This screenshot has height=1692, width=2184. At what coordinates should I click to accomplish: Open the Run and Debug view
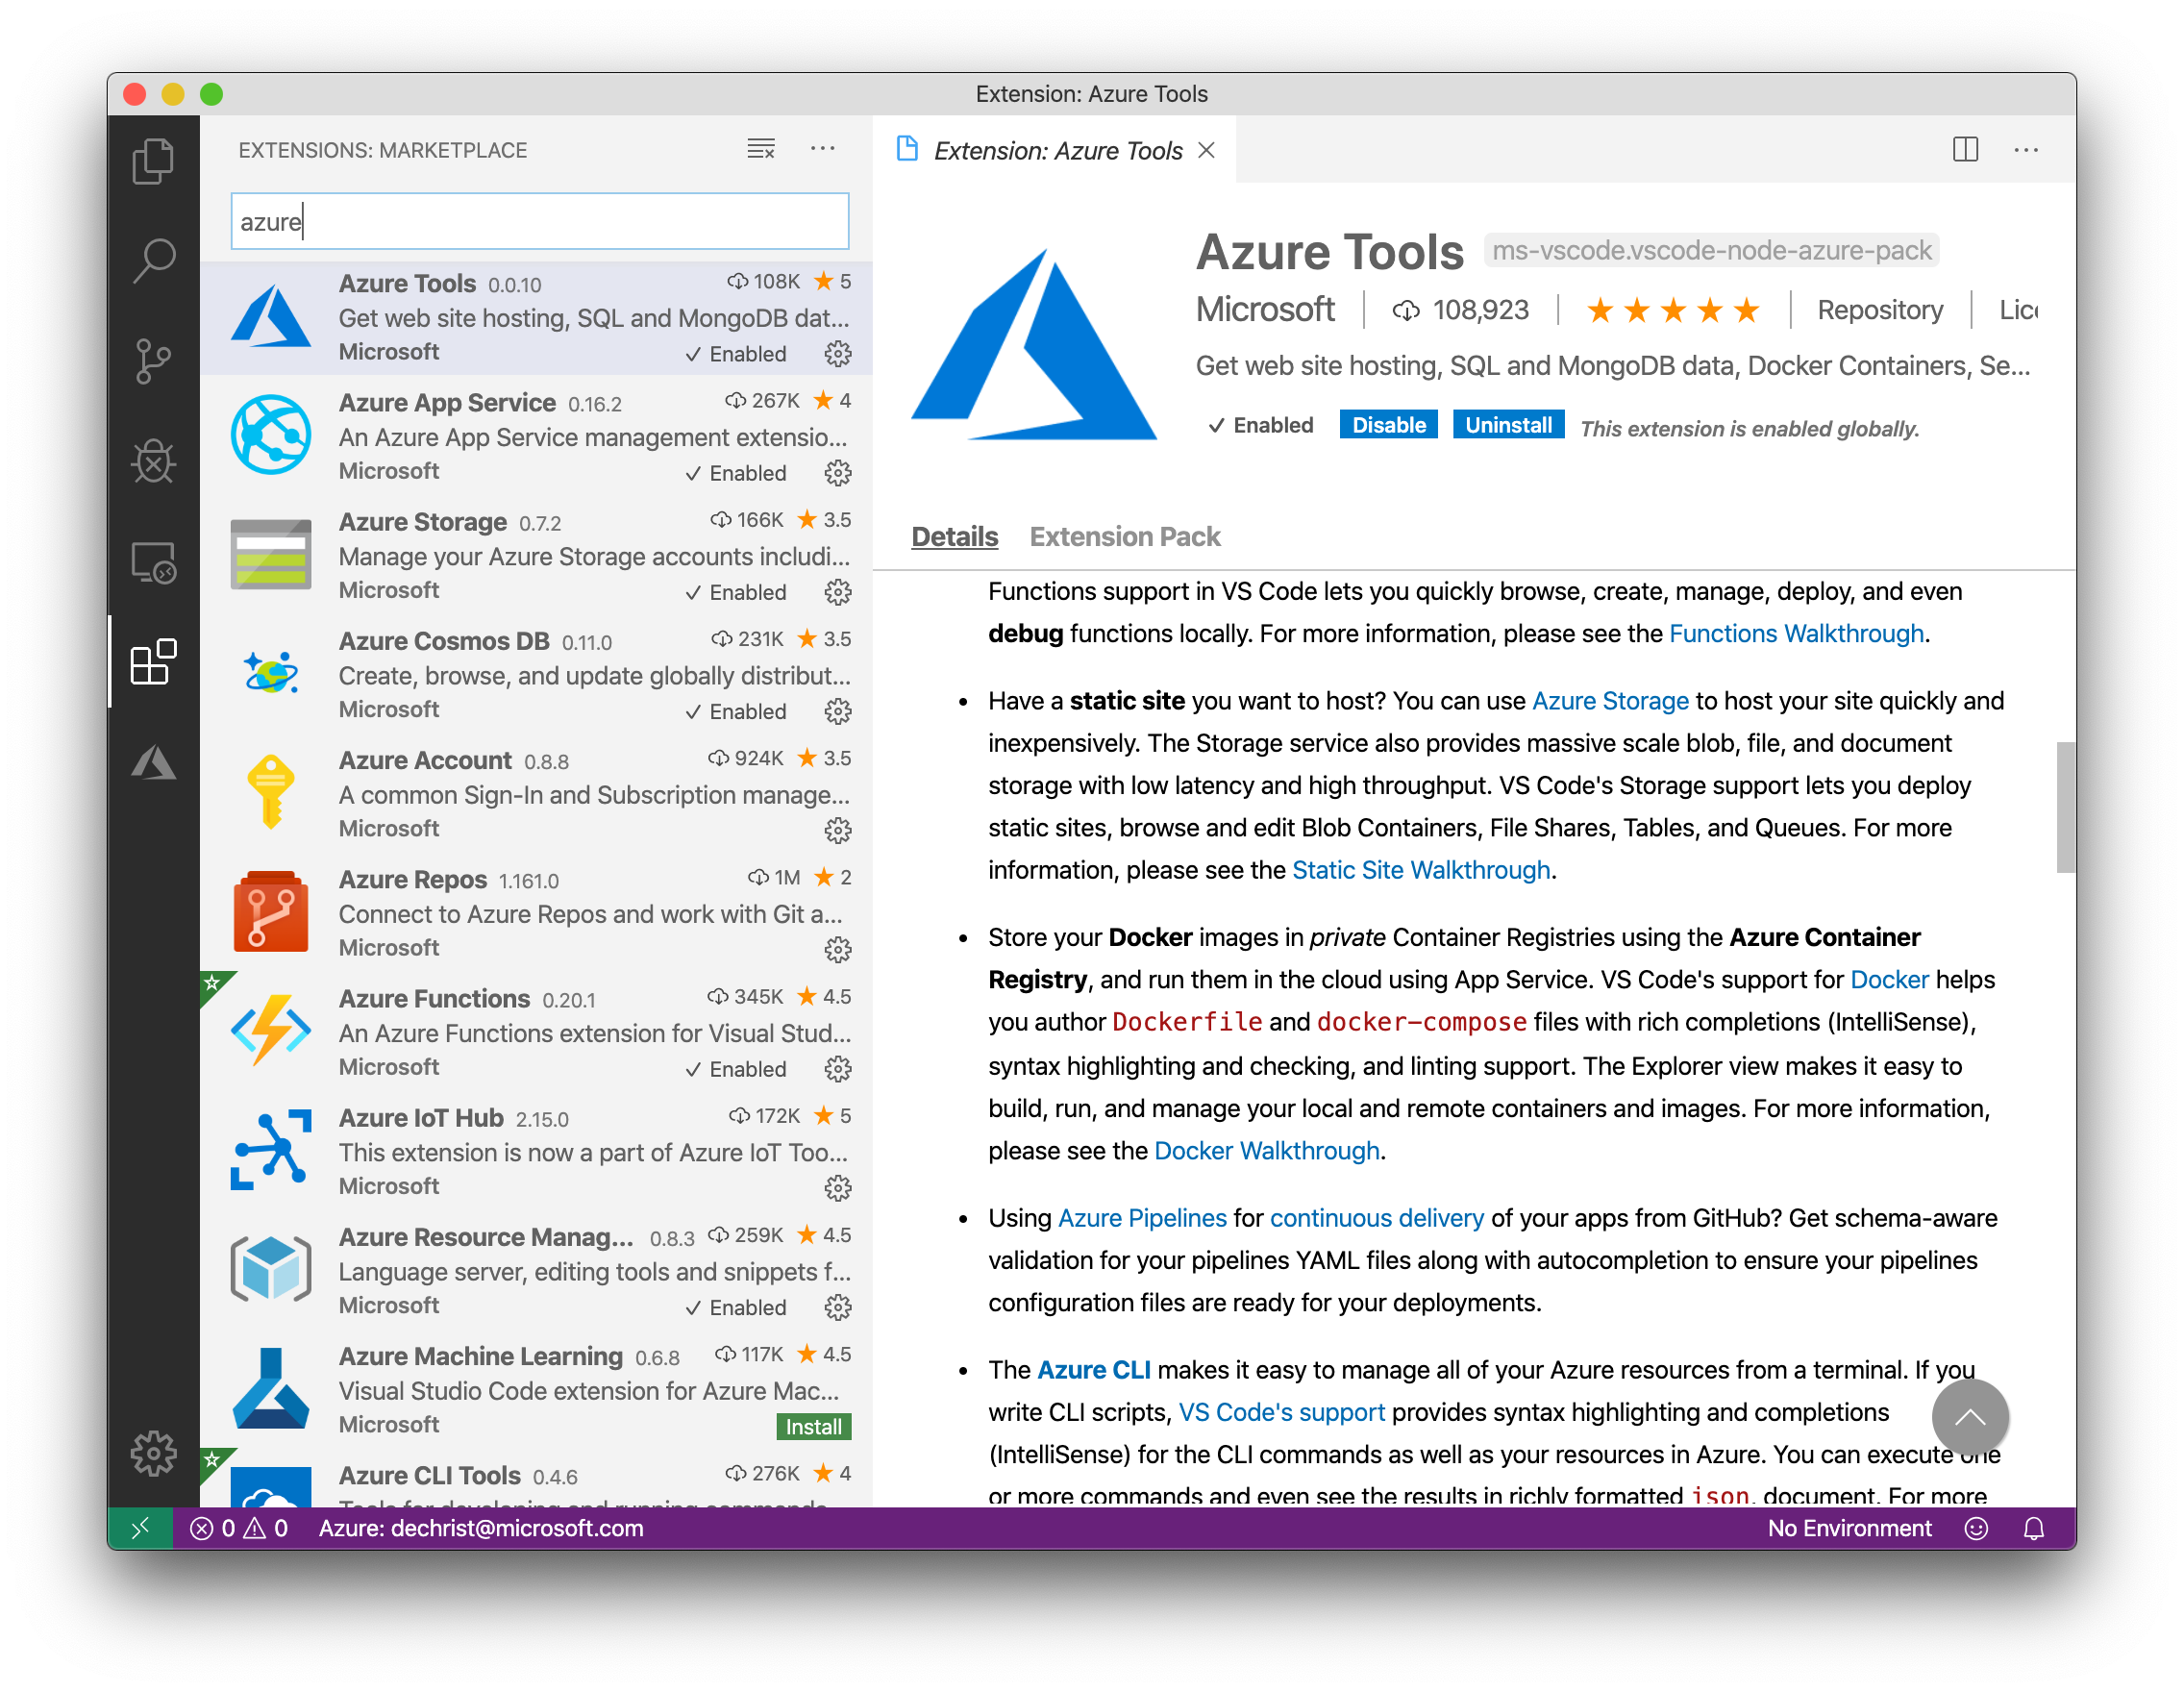coord(153,462)
